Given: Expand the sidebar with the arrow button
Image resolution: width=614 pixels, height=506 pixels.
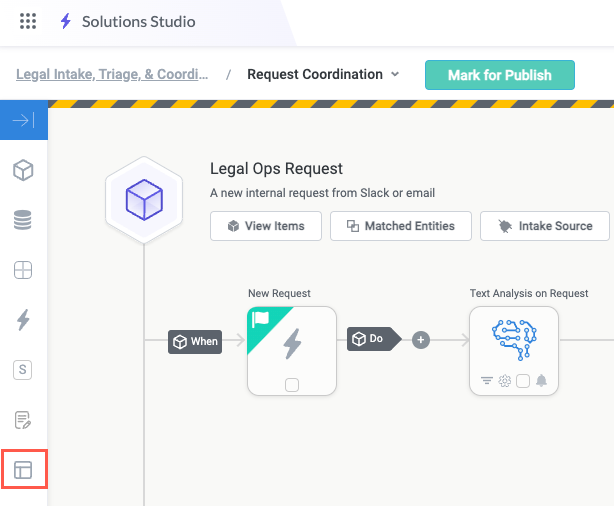Looking at the screenshot, I should point(23,121).
